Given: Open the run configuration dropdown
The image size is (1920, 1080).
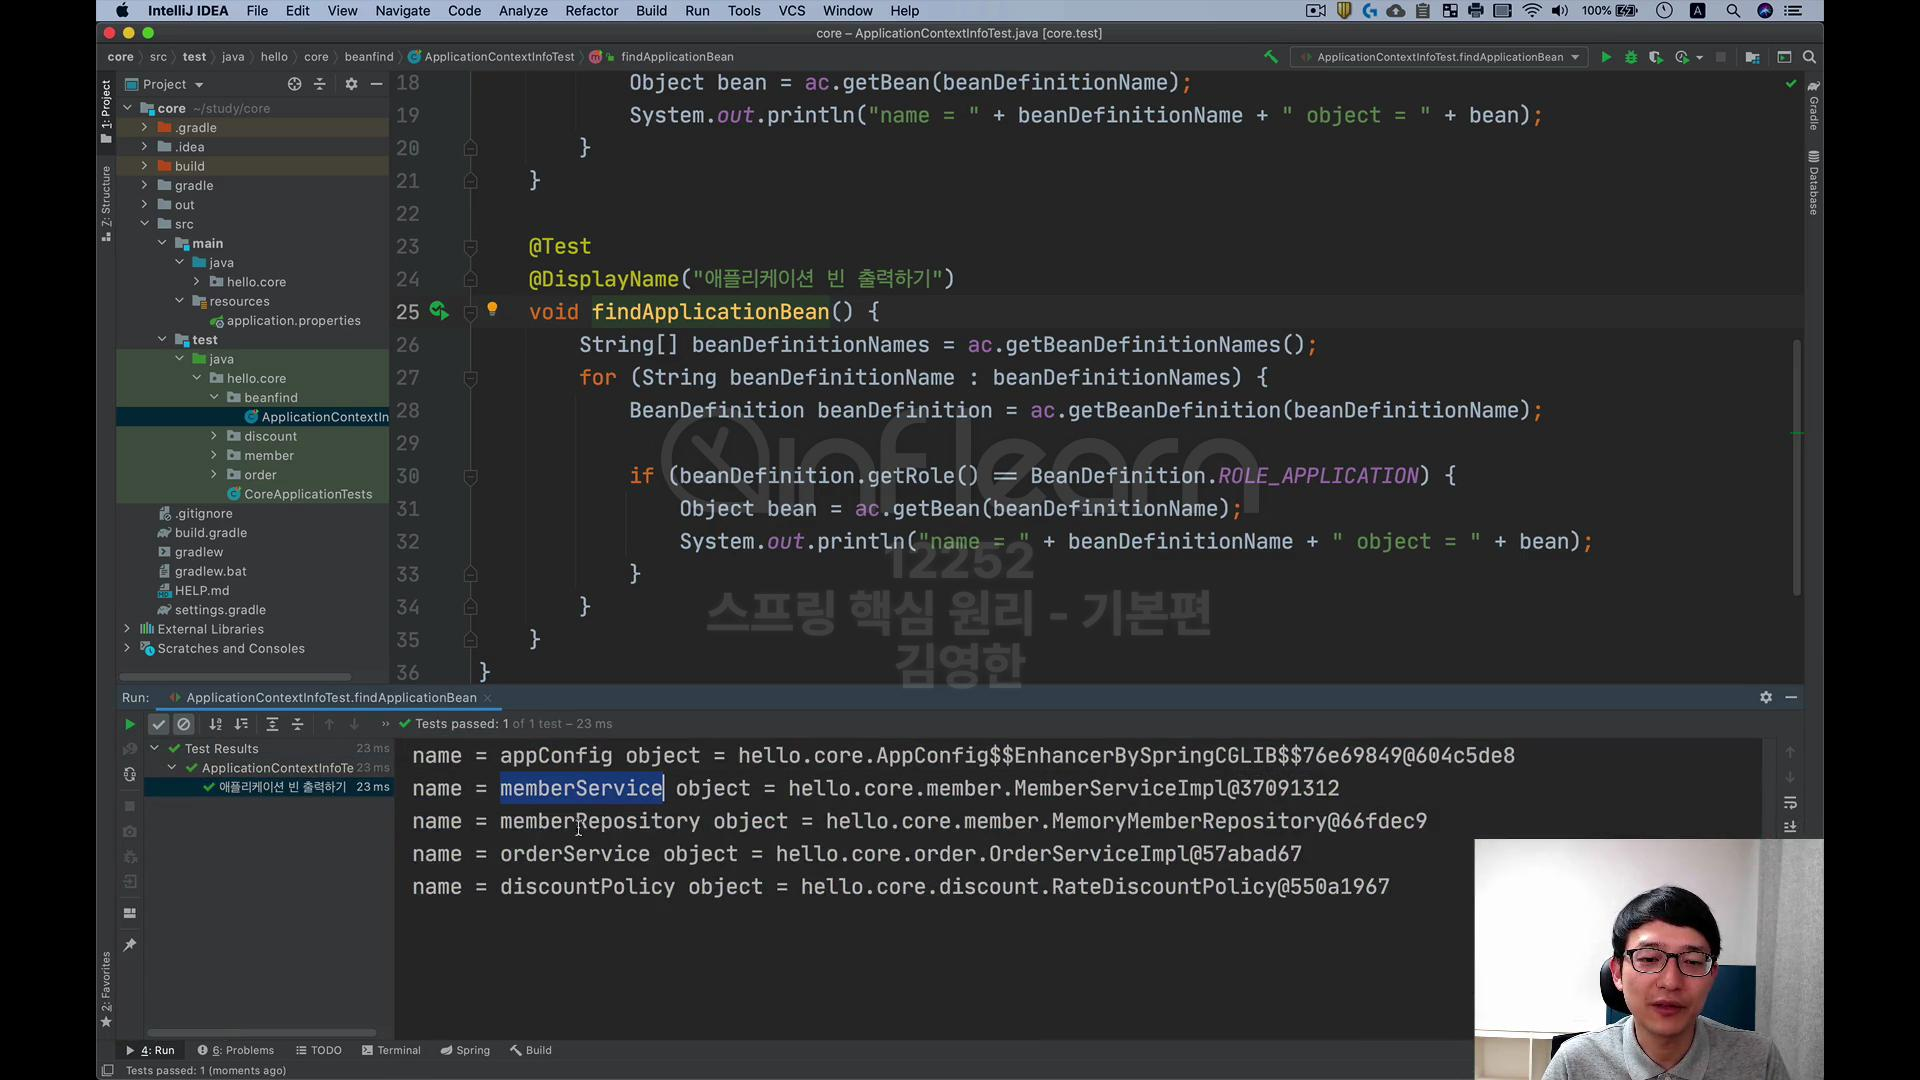Looking at the screenshot, I should (1441, 57).
